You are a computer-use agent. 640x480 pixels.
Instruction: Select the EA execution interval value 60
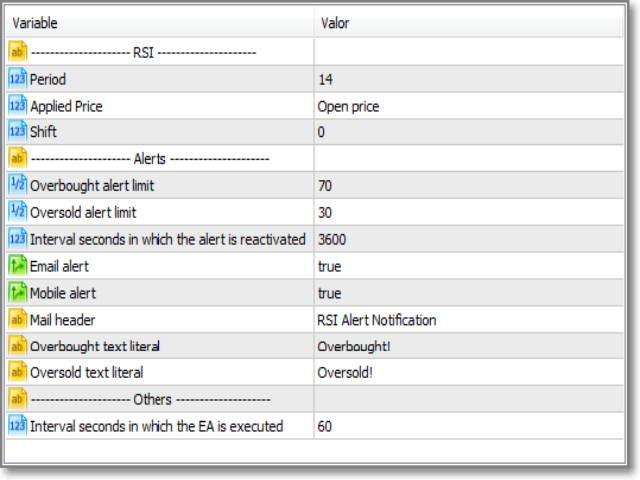coord(325,426)
